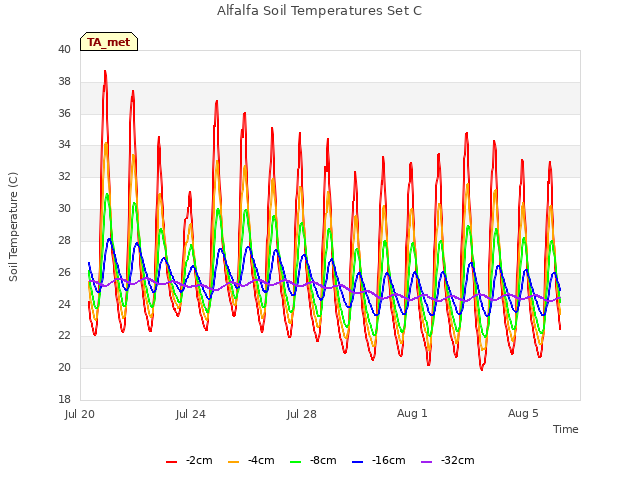This screenshot has height=480, width=640.
Task: Click the red -2cm legend color marker
Action: tap(171, 462)
